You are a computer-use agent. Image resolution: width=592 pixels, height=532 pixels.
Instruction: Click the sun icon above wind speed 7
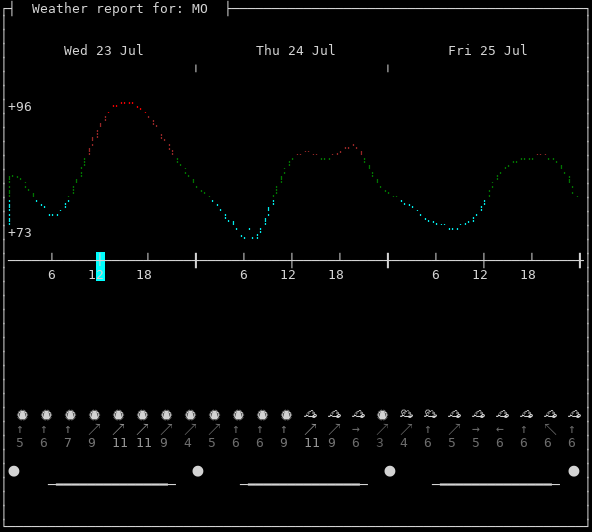pyautogui.click(x=70, y=415)
